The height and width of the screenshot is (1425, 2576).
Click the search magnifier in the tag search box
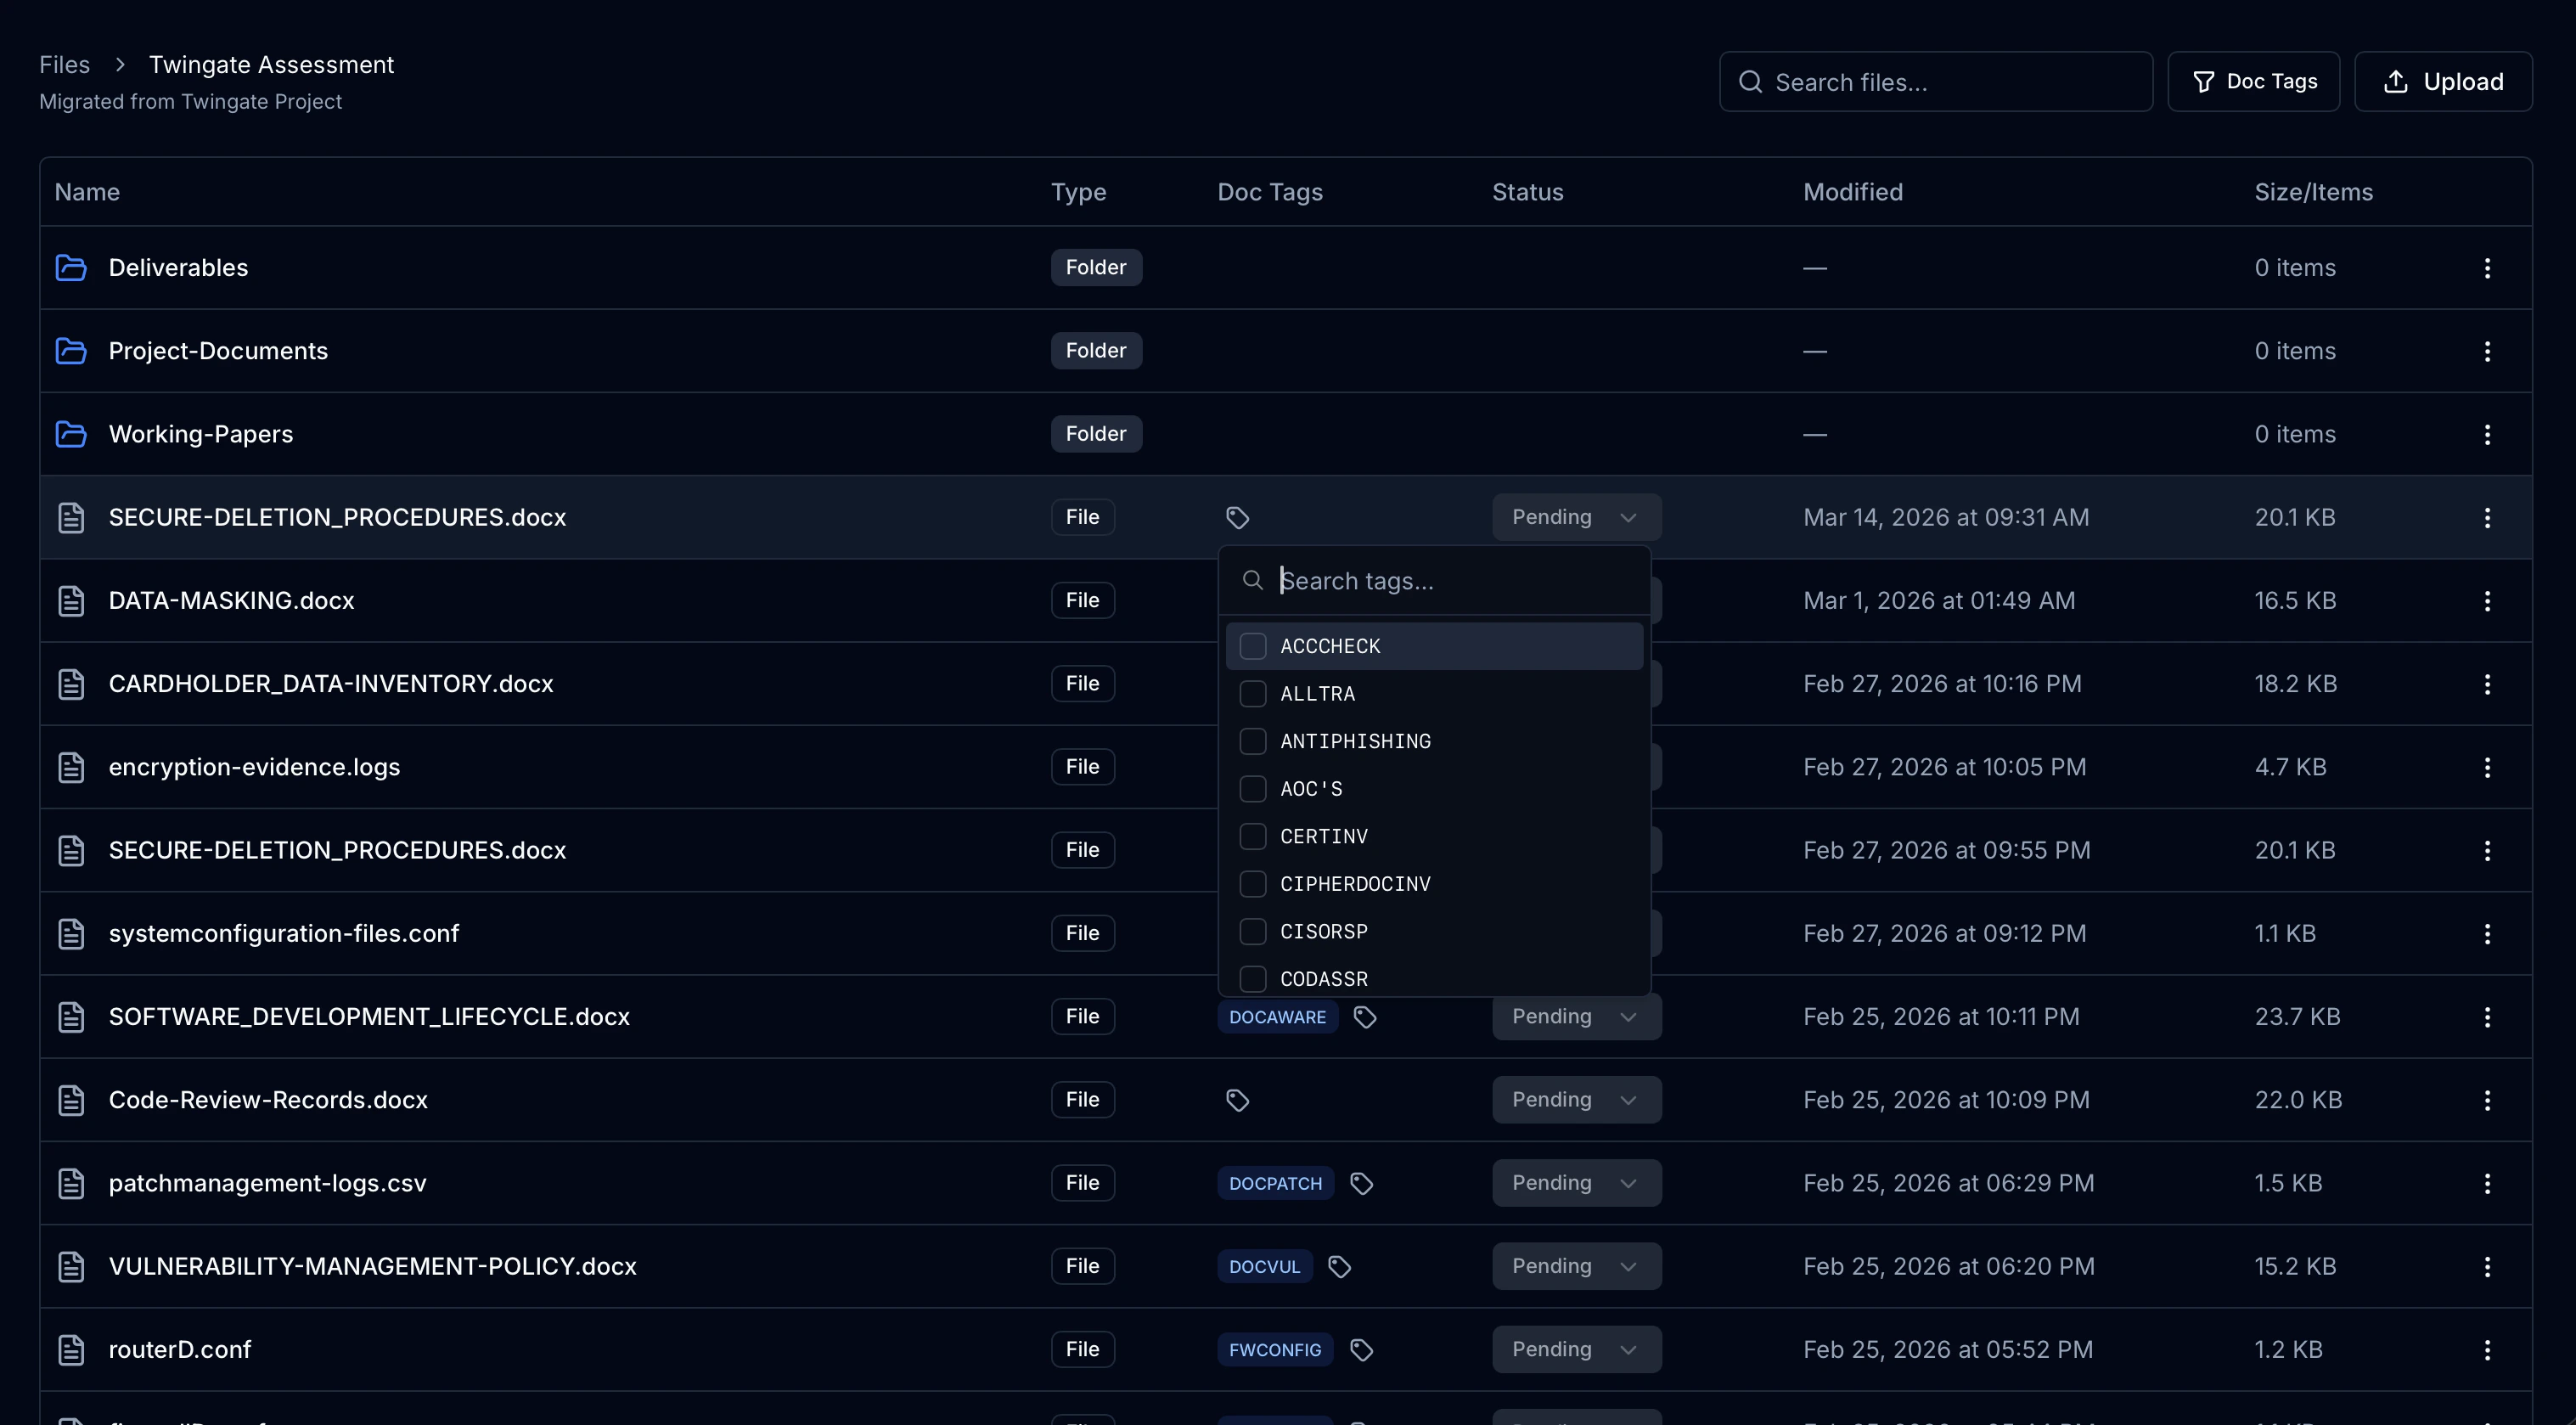tap(1252, 580)
